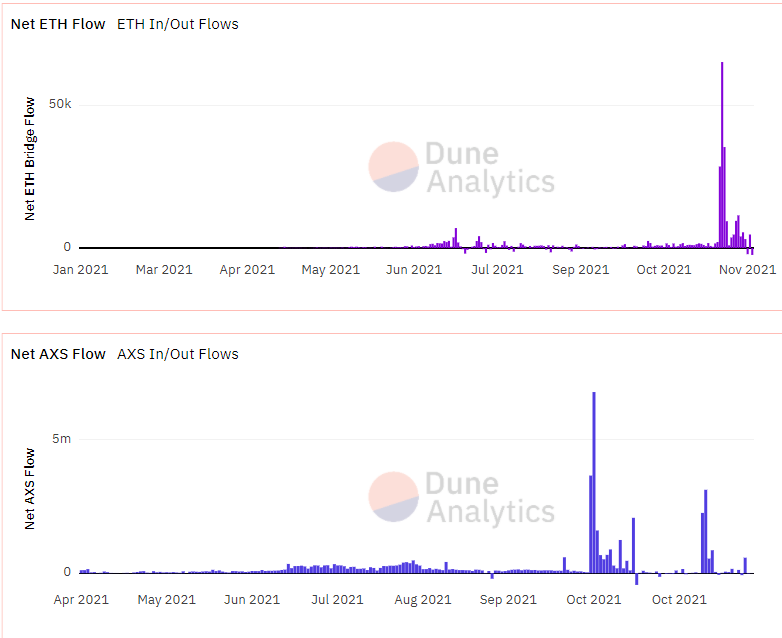782x638 pixels.
Task: Open the ETH In/Out Flows subtitle
Action: pyautogui.click(x=178, y=24)
